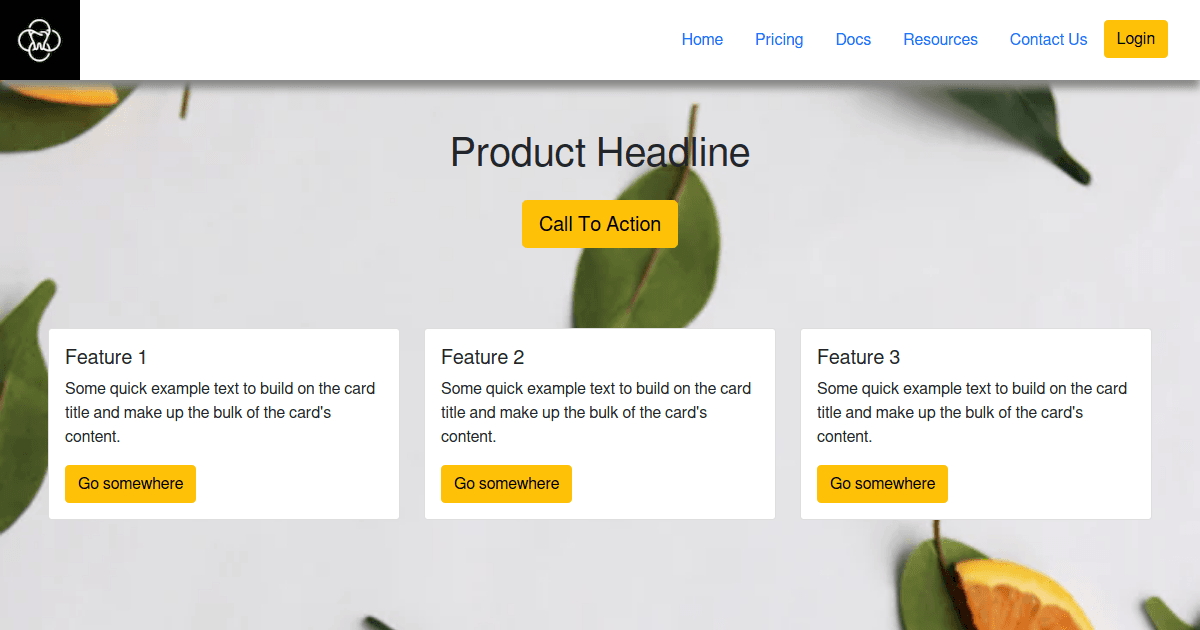
Task: Click the Call To Action button
Action: point(600,224)
